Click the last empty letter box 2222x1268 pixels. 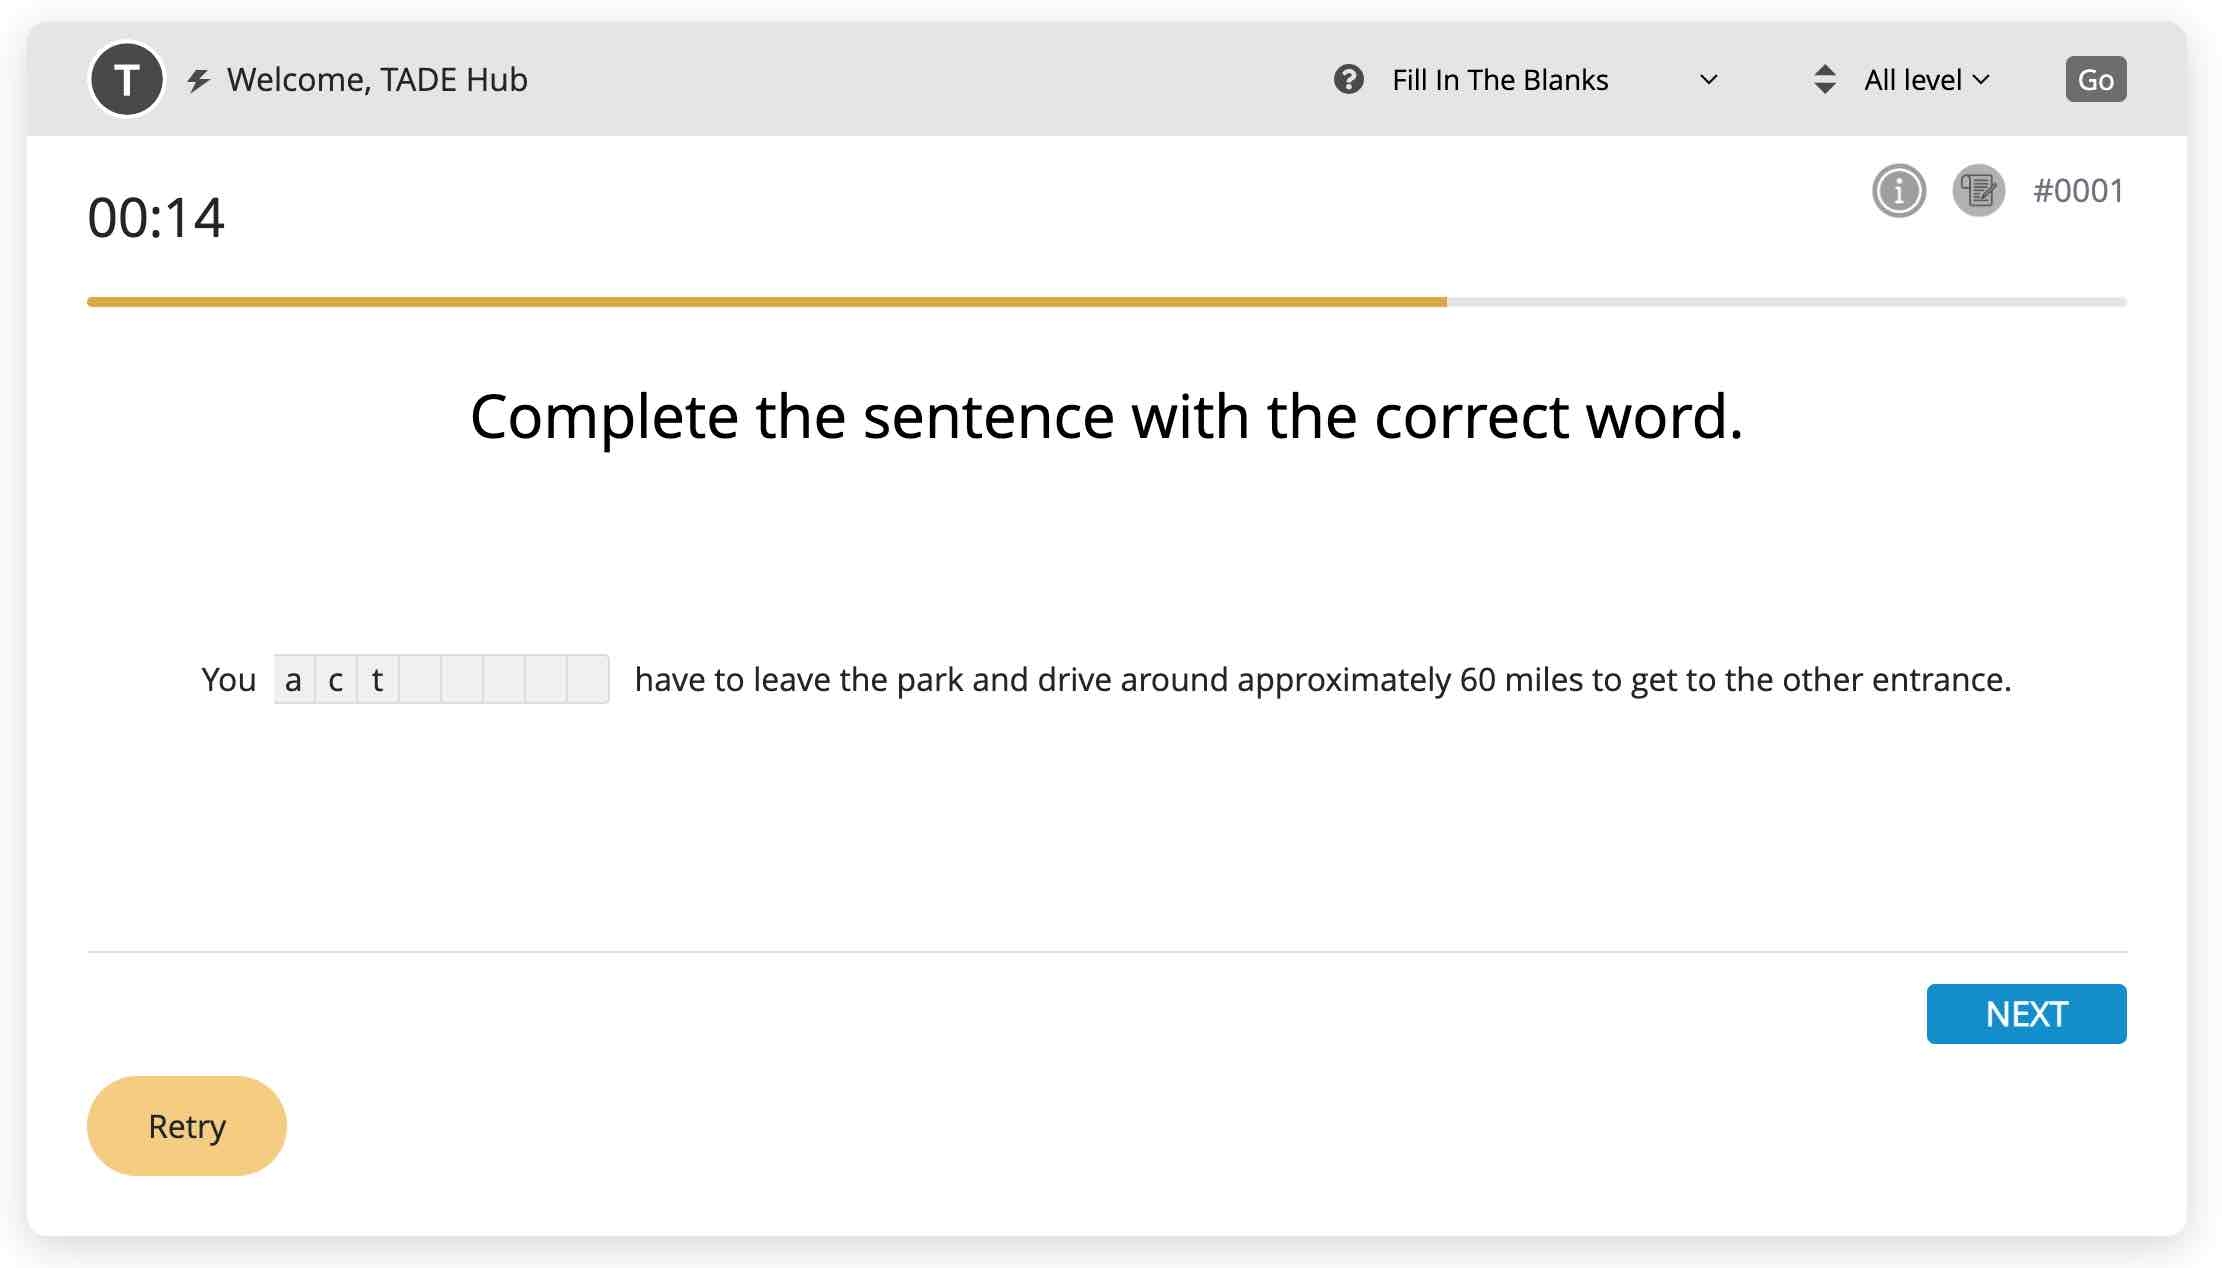587,679
